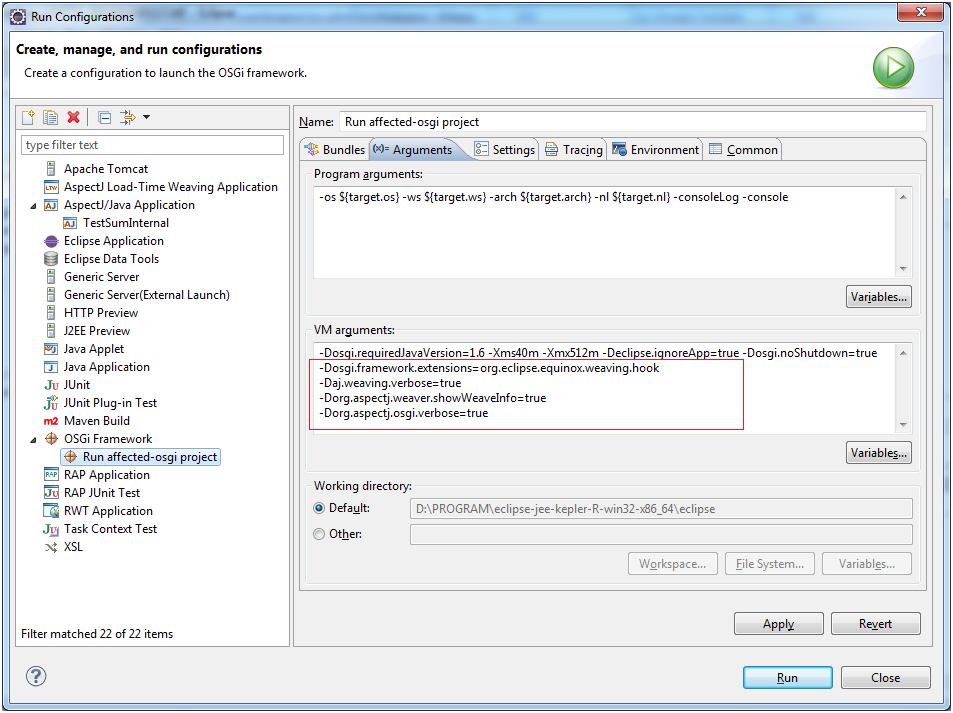
Task: Delete selected configuration with red X icon
Action: [x=74, y=117]
